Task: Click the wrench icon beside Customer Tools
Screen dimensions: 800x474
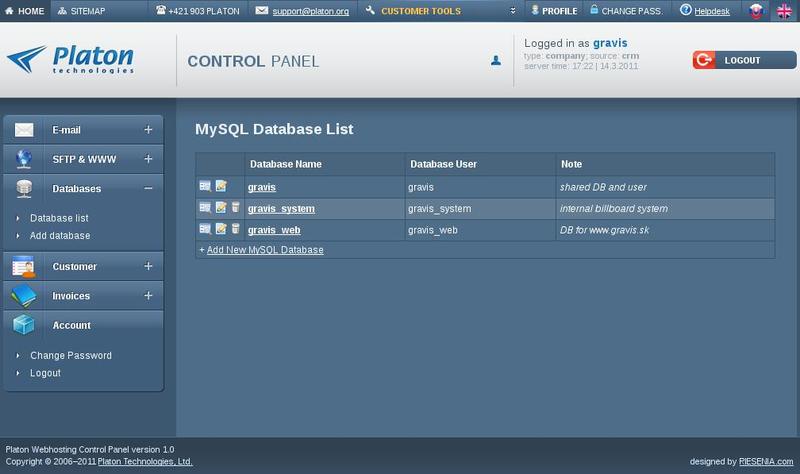Action: click(370, 10)
